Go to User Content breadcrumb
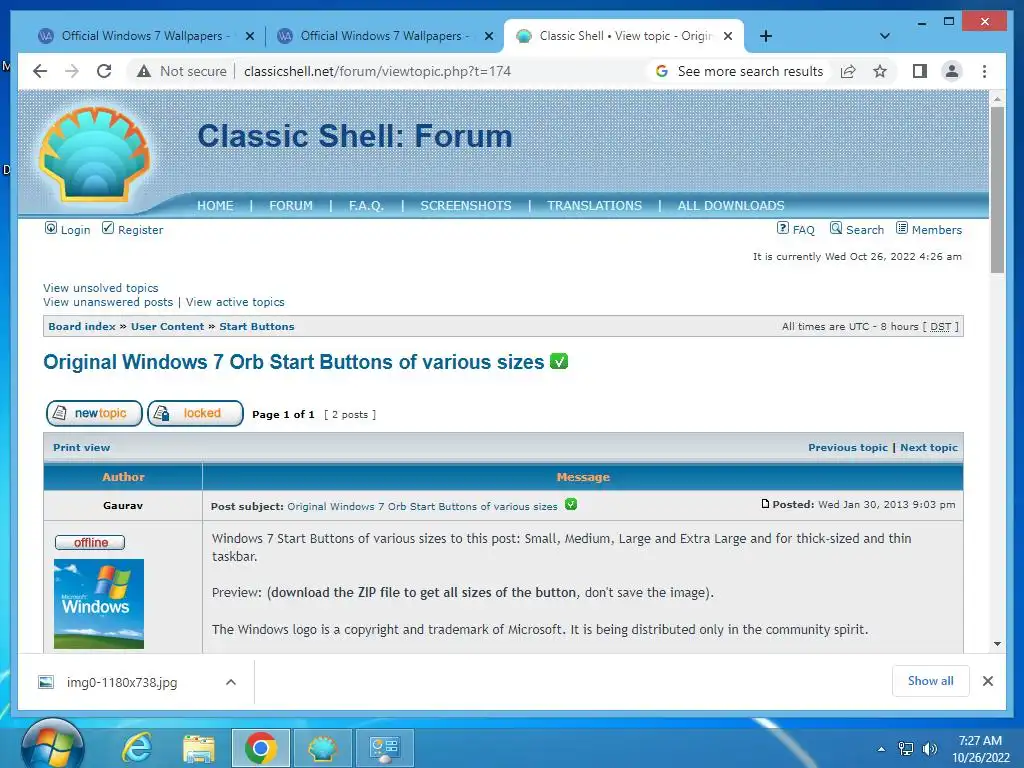Screen dimensions: 1024x768 tap(167, 327)
